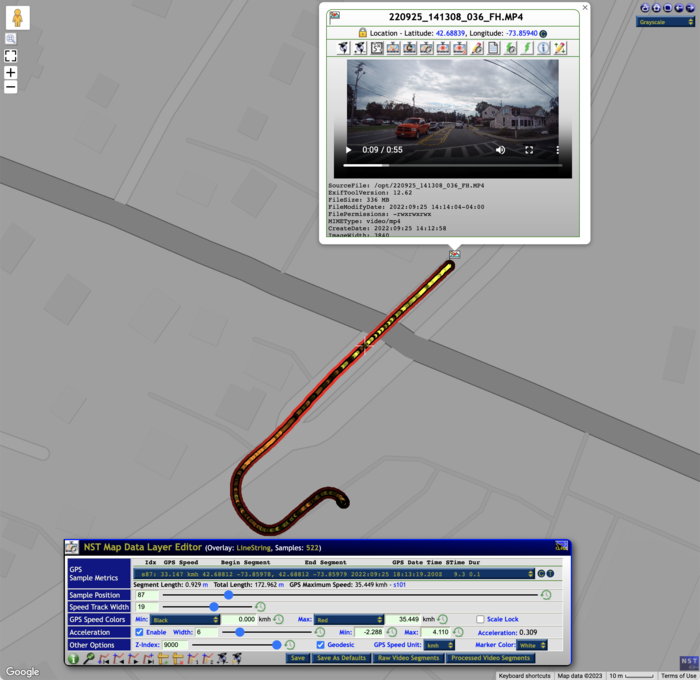The width and height of the screenshot is (700, 680).
Task: Disable the Acceleration Enable checkbox
Action: [x=139, y=632]
